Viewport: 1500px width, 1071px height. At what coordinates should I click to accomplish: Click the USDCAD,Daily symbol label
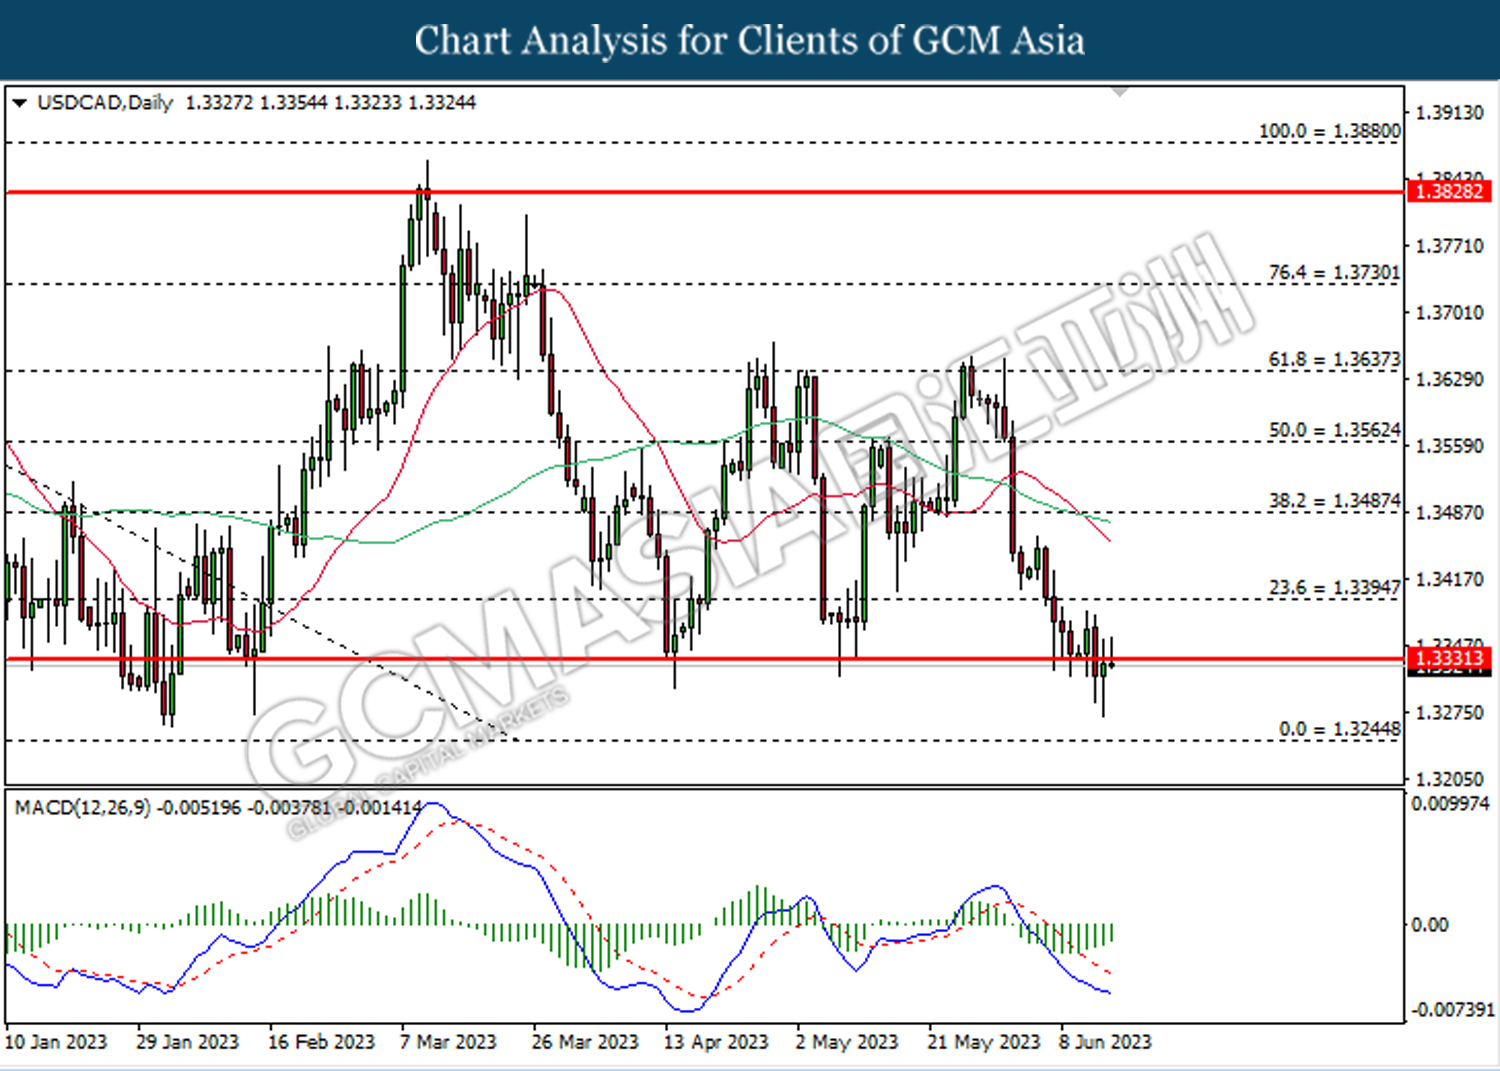coord(105,103)
